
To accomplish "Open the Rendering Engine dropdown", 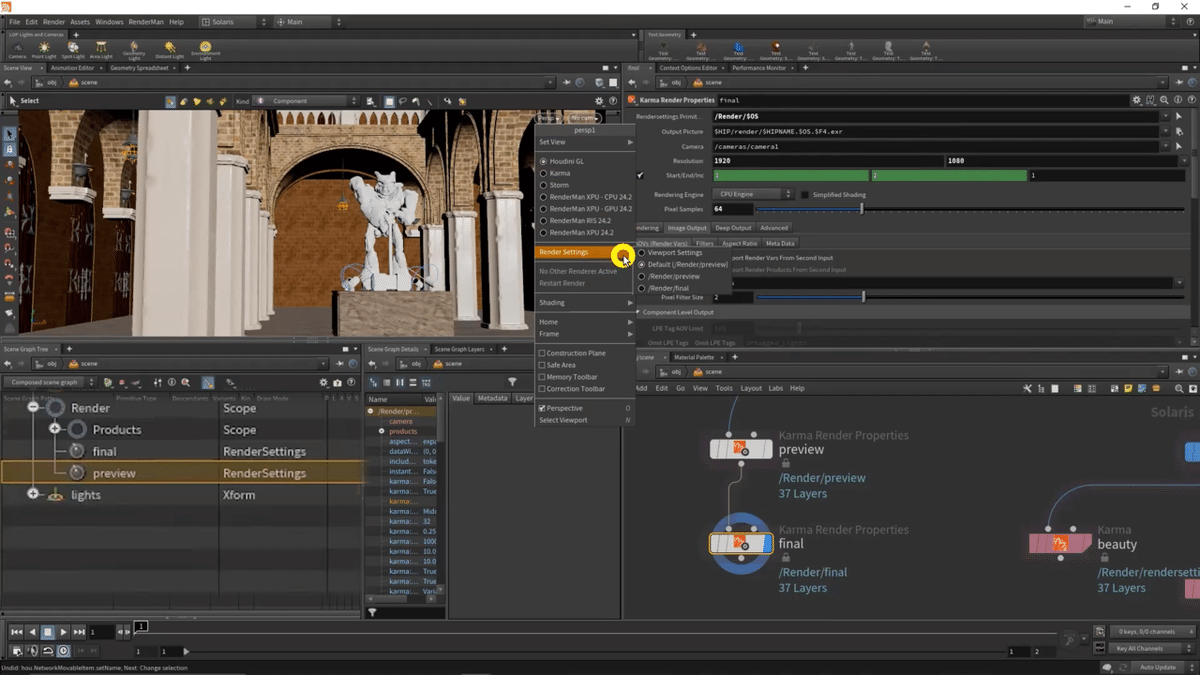I will coord(753,194).
